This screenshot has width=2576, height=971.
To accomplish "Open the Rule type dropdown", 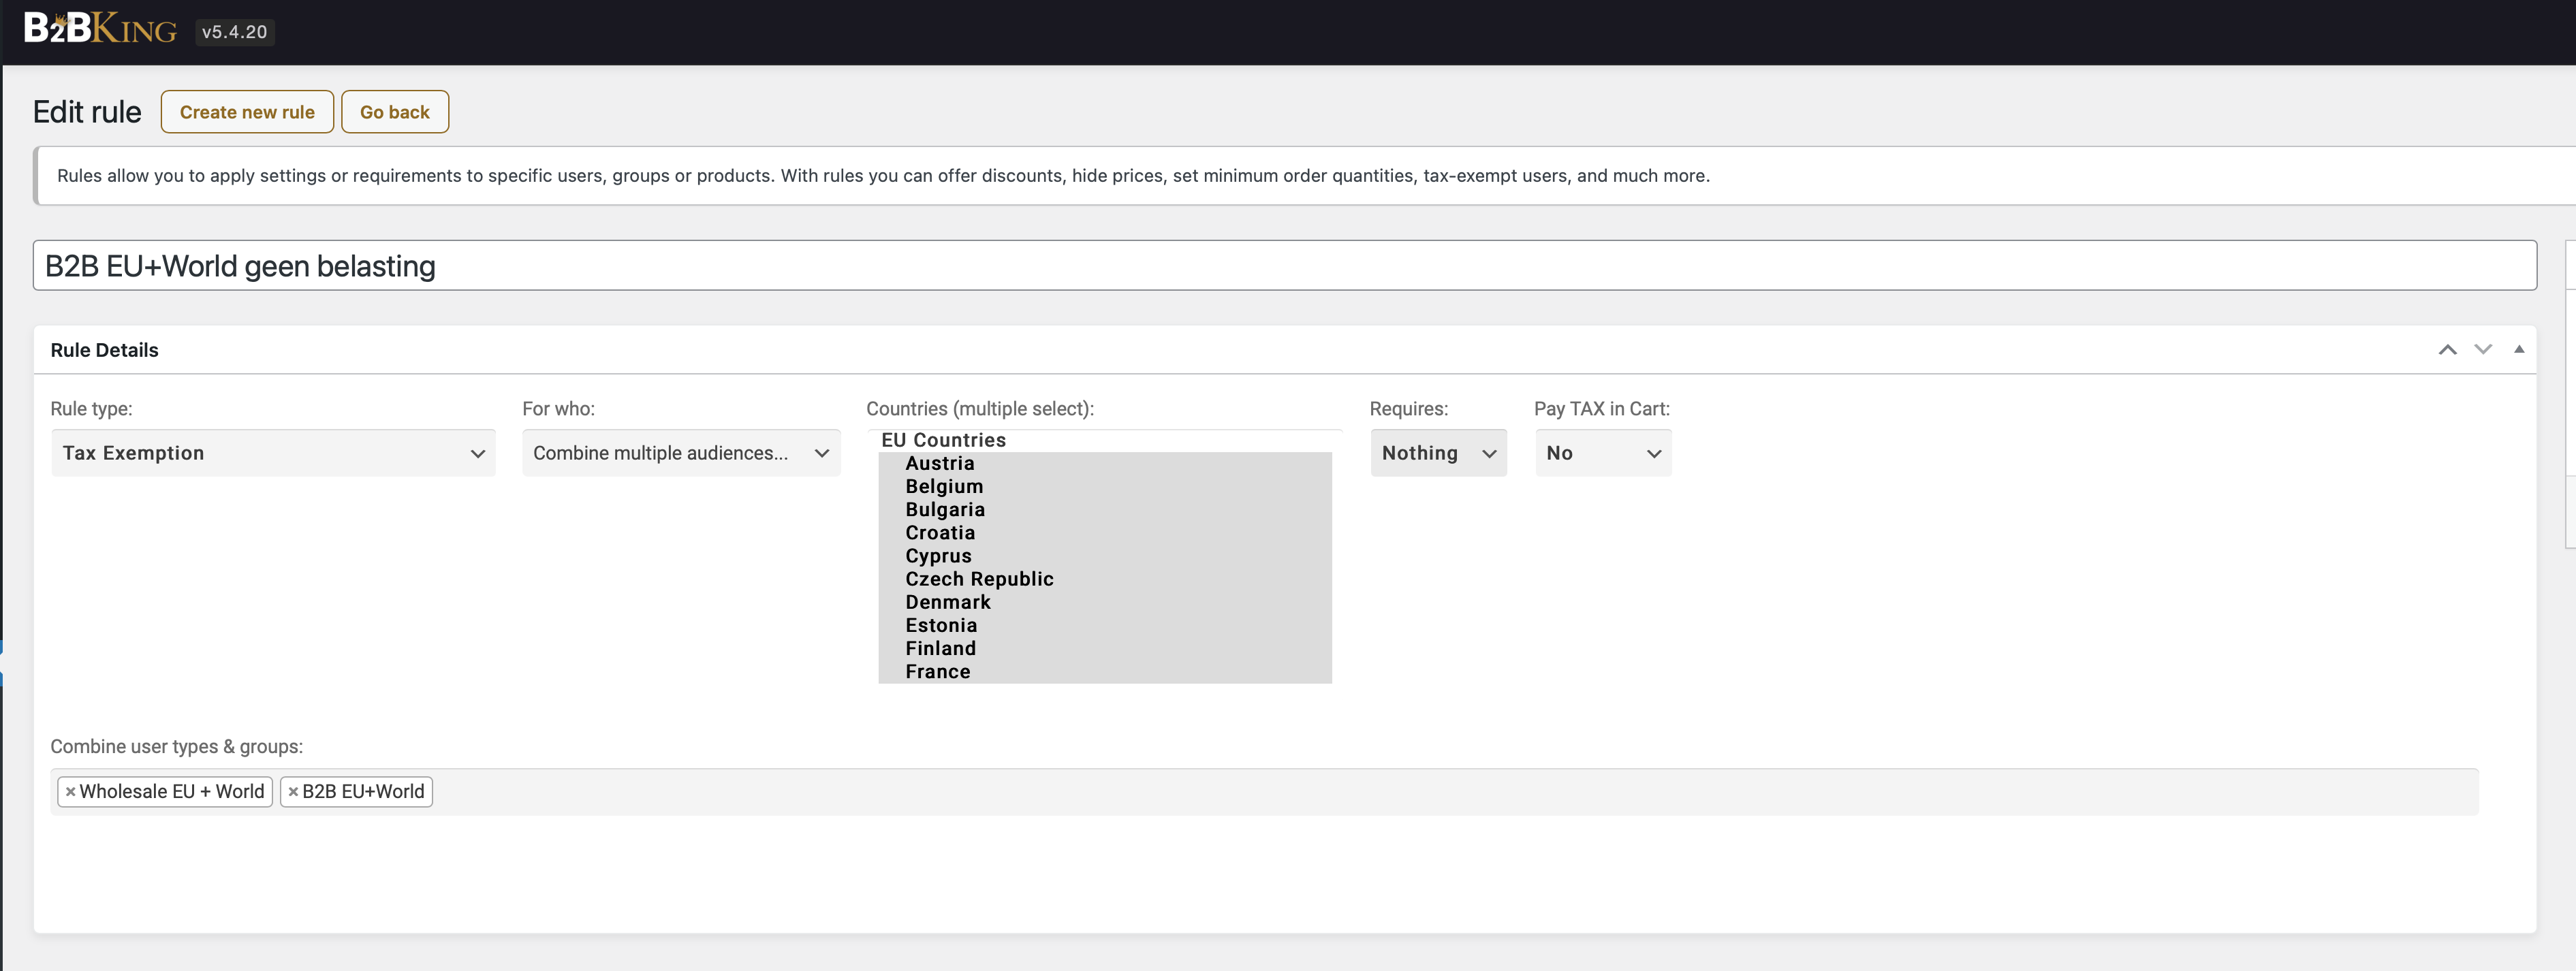I will (x=273, y=453).
